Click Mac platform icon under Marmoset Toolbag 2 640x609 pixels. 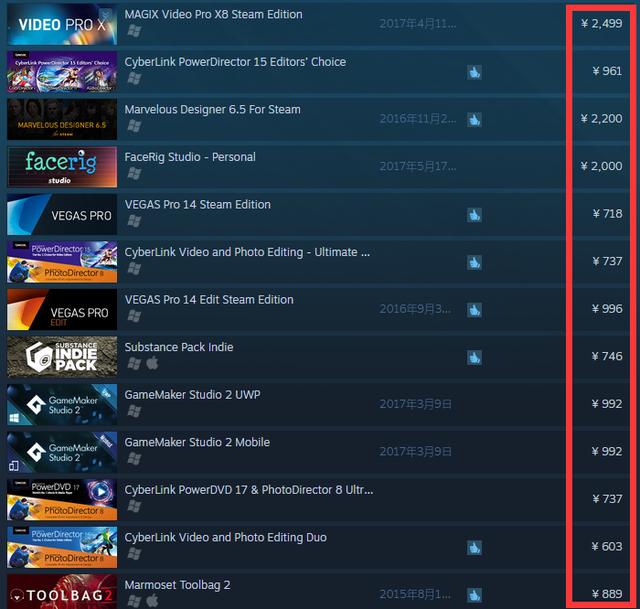[x=152, y=600]
